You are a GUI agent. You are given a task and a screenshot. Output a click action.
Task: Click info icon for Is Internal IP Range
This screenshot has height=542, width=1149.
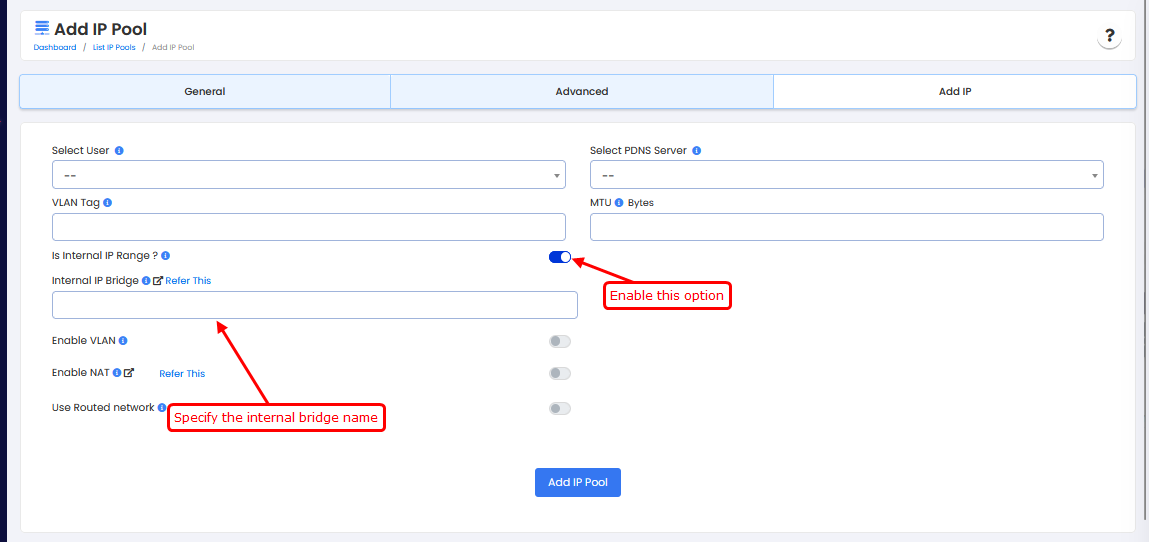(166, 256)
